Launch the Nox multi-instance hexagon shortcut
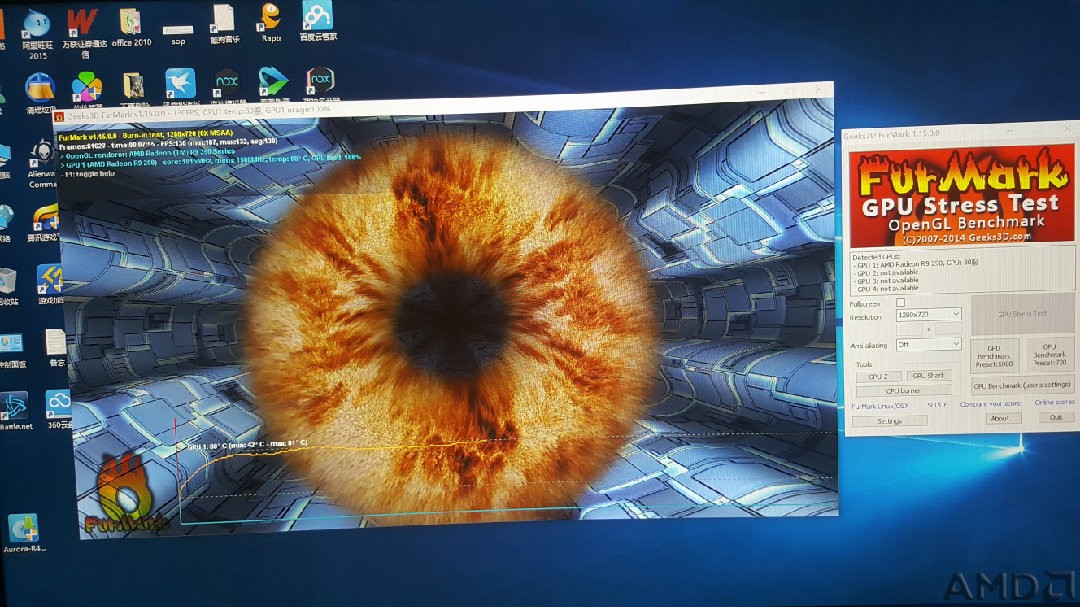This screenshot has height=607, width=1080. pos(320,83)
